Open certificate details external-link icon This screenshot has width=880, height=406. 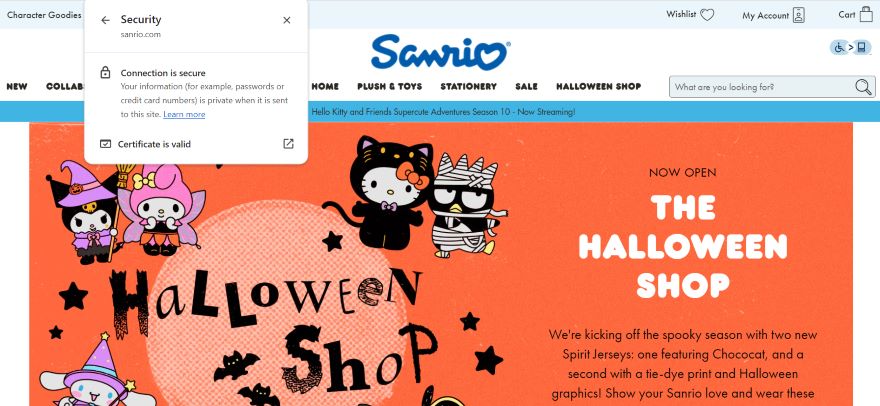click(x=288, y=144)
